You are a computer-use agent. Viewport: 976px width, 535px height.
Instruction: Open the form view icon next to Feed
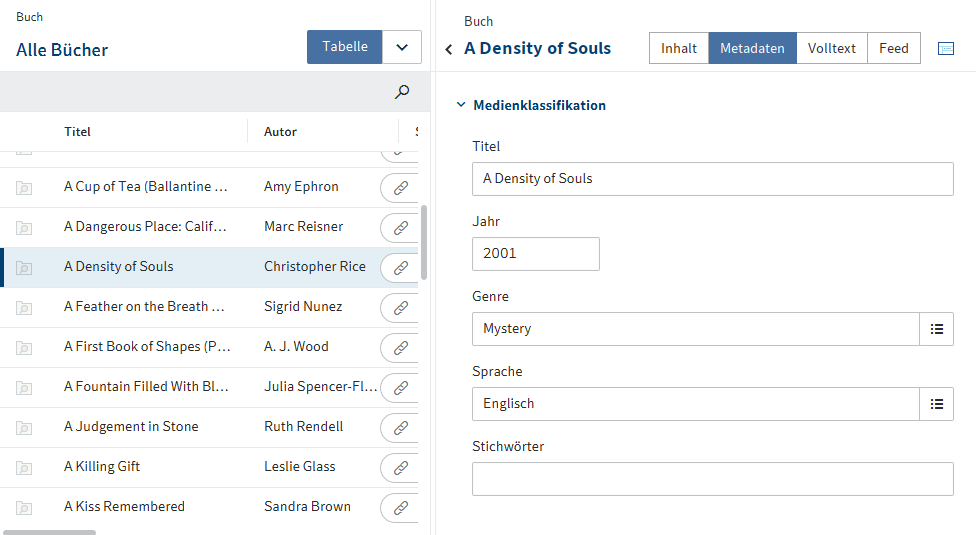pyautogui.click(x=946, y=49)
